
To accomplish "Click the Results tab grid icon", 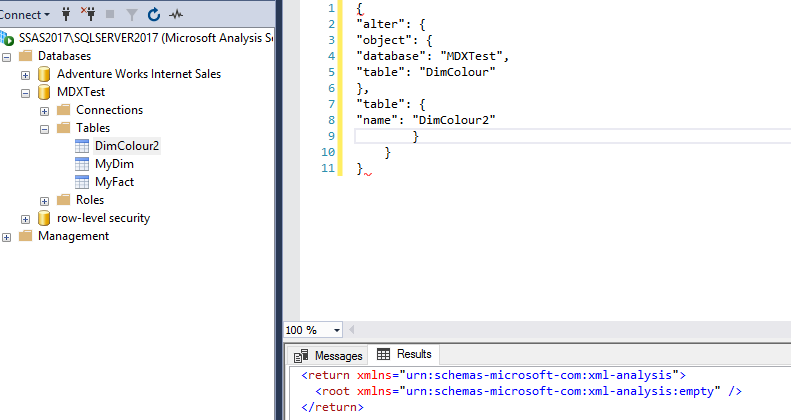I will [x=383, y=354].
